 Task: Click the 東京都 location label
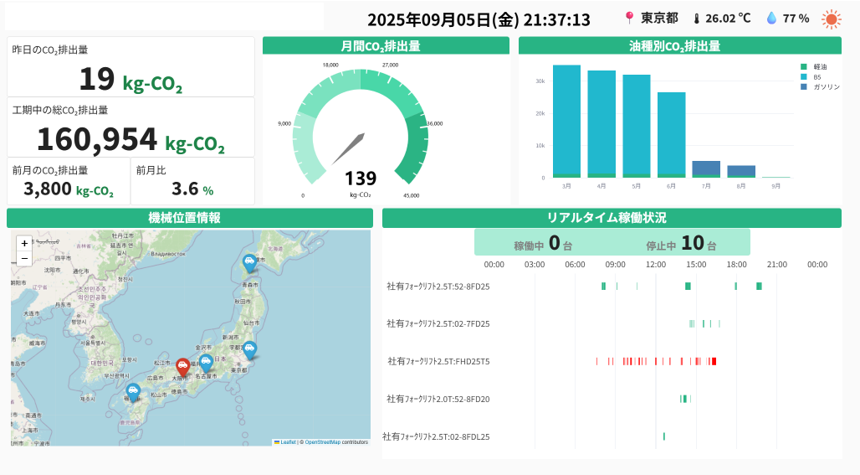pyautogui.click(x=659, y=18)
